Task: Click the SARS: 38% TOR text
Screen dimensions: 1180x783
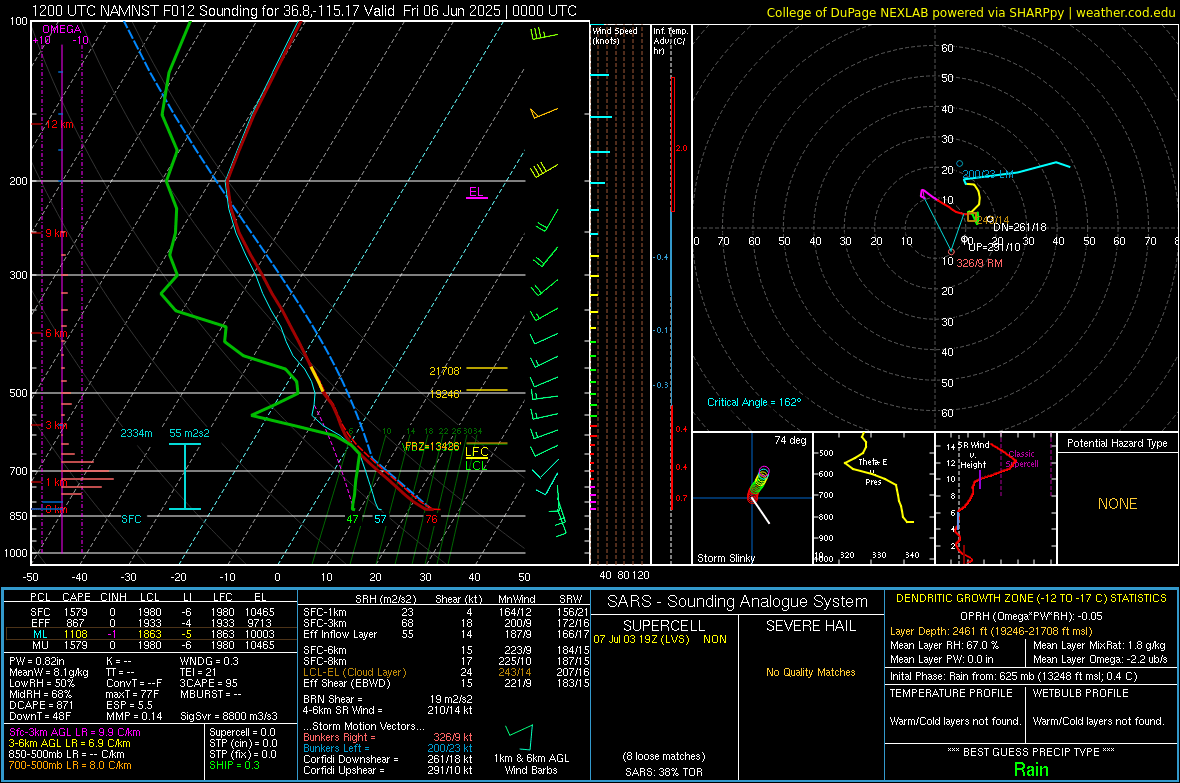Action: (x=662, y=772)
